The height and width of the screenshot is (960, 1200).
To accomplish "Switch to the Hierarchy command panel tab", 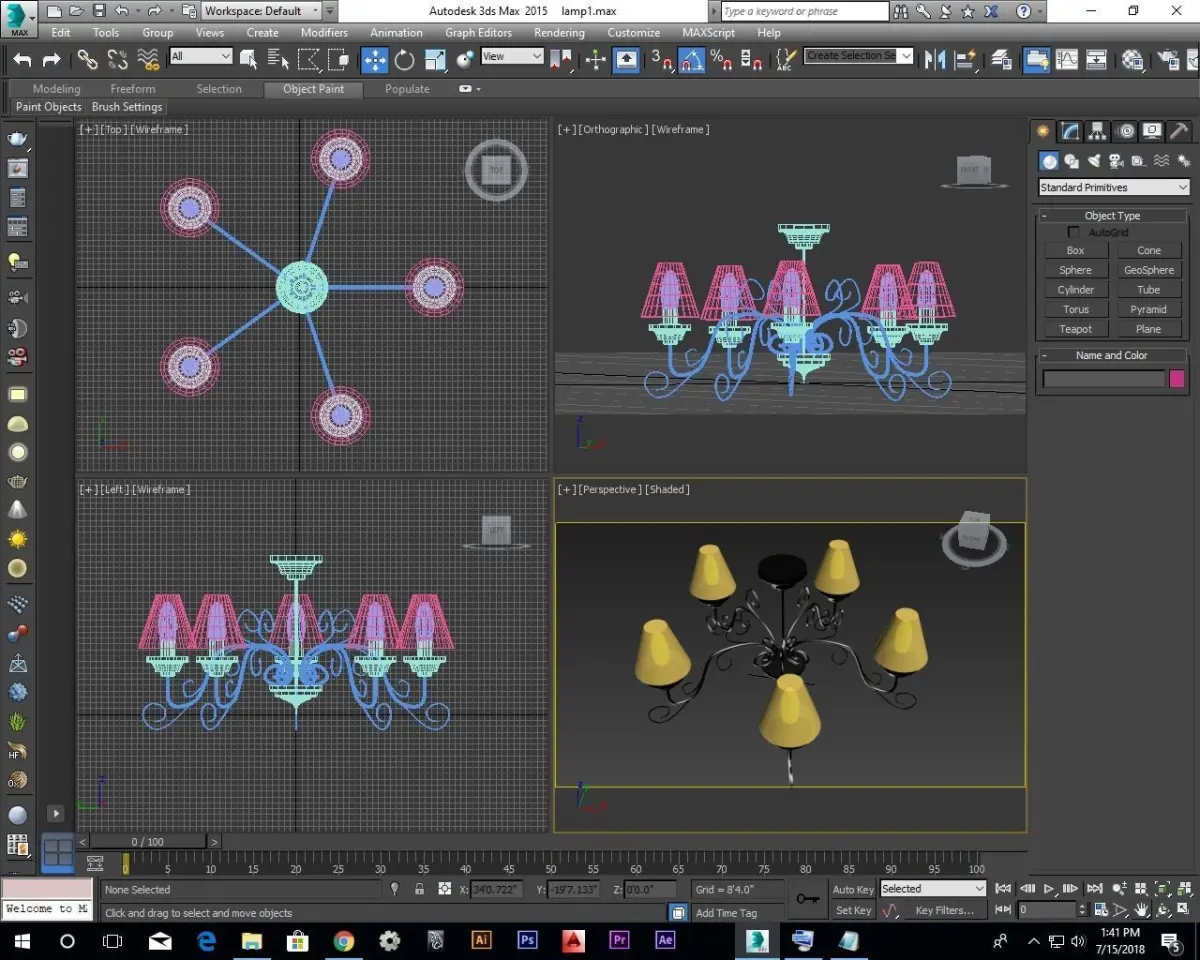I will tap(1097, 131).
